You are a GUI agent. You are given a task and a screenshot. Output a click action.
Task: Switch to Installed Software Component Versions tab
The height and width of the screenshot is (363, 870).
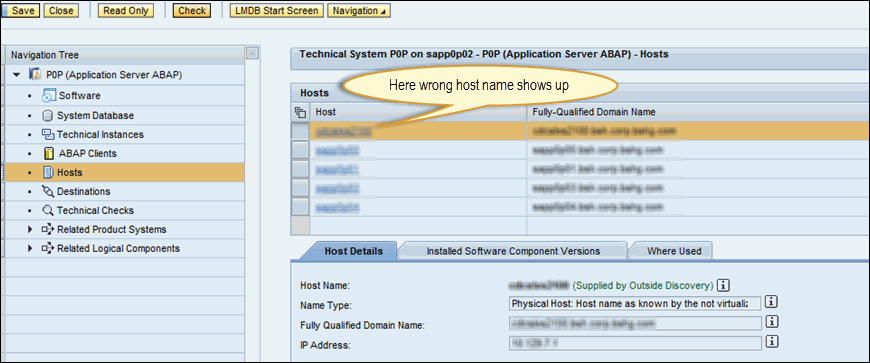tap(513, 251)
